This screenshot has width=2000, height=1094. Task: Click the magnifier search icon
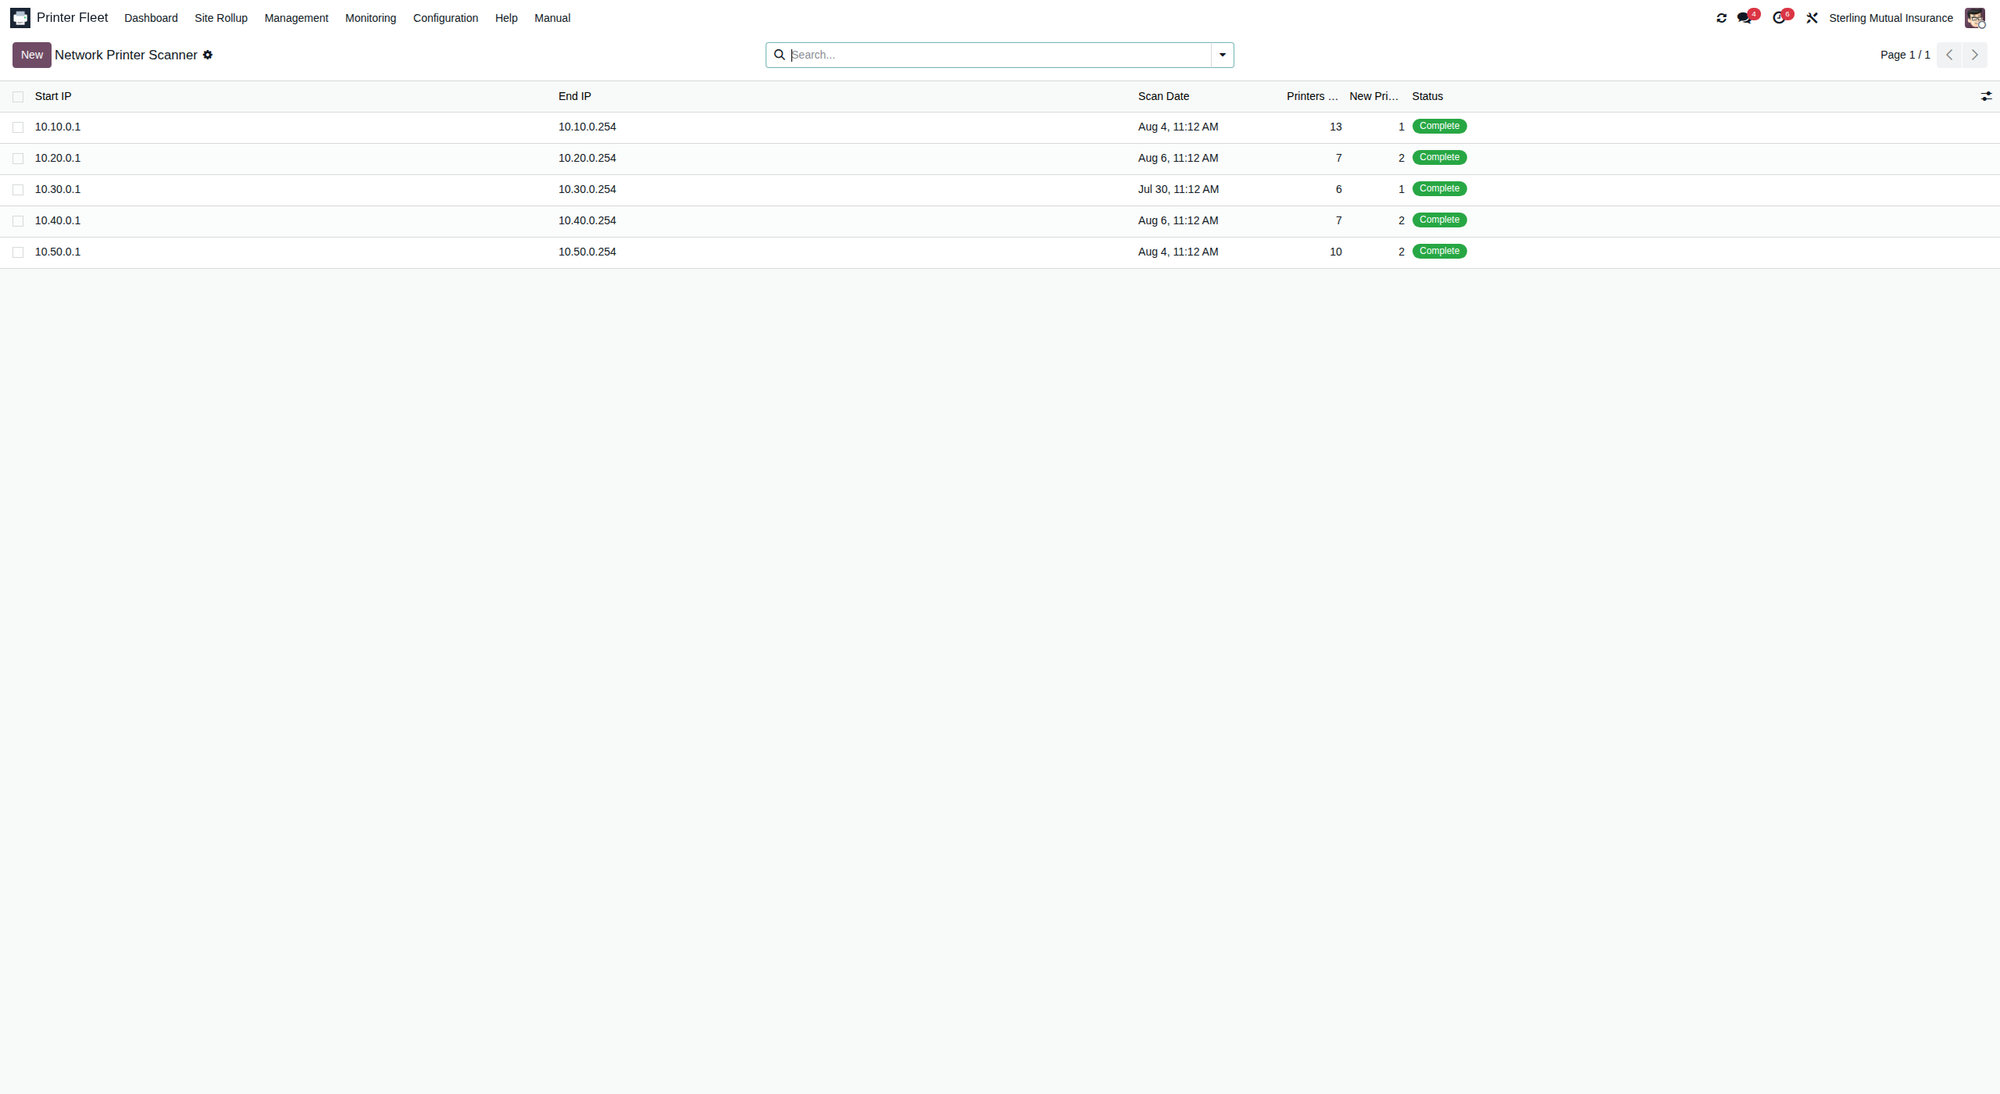tap(779, 55)
